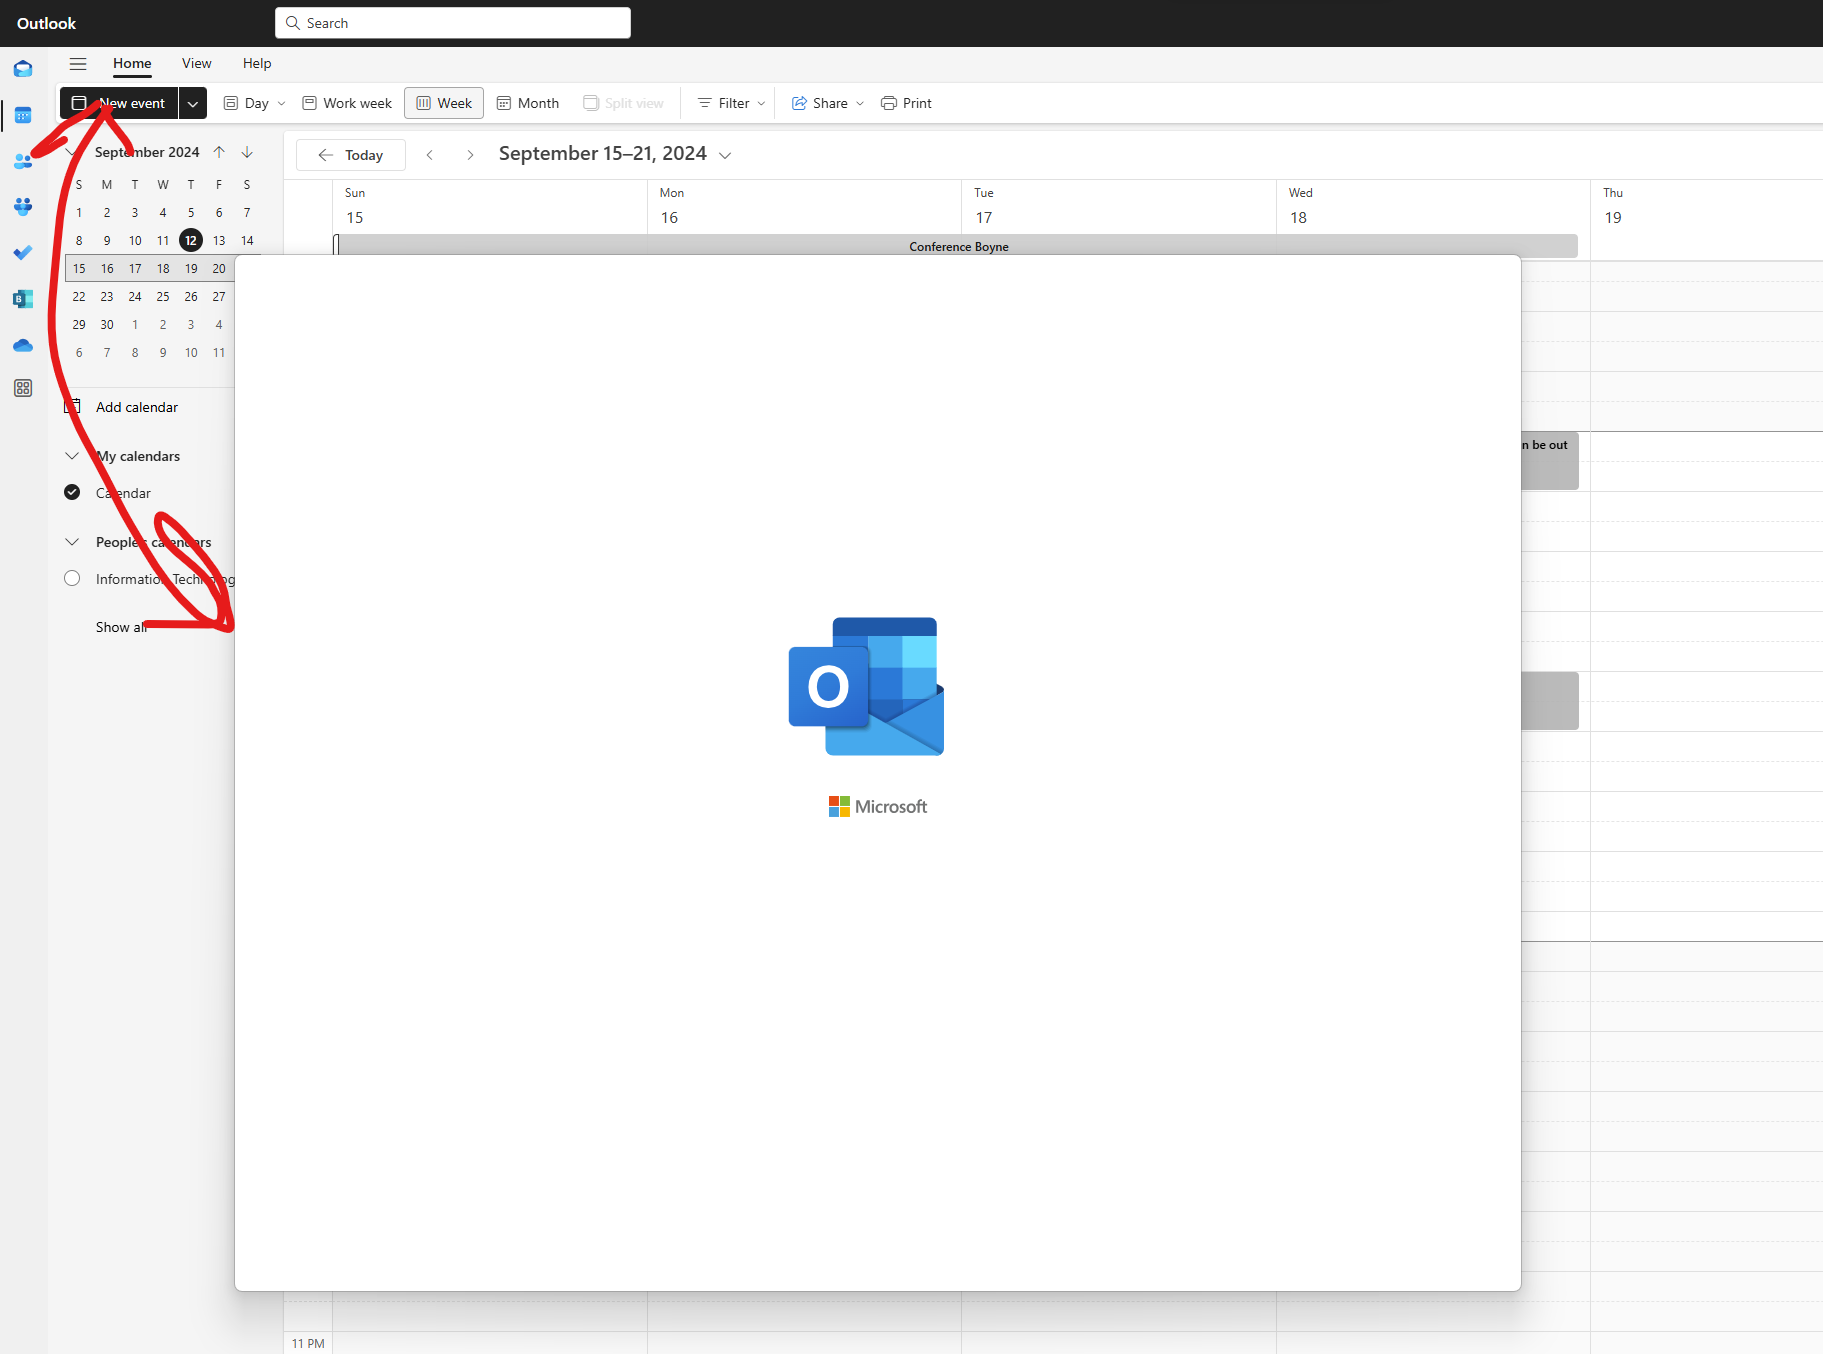Open the Groups icon in the app rail
Viewport: 1823px width, 1354px height.
click(x=23, y=207)
